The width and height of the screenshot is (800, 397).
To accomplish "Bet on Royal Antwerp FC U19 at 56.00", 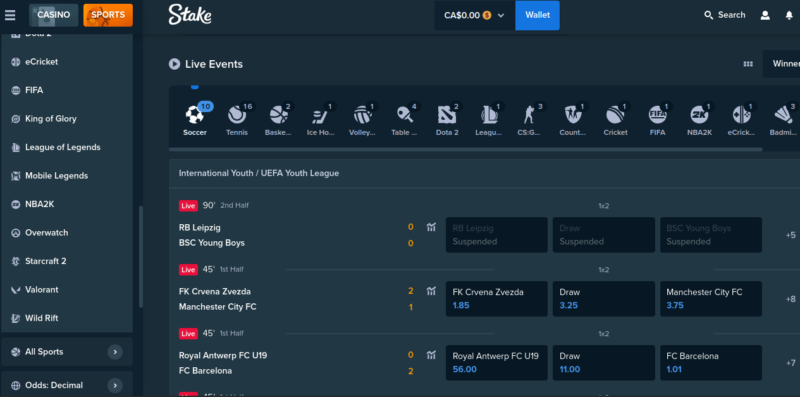I will (x=496, y=362).
